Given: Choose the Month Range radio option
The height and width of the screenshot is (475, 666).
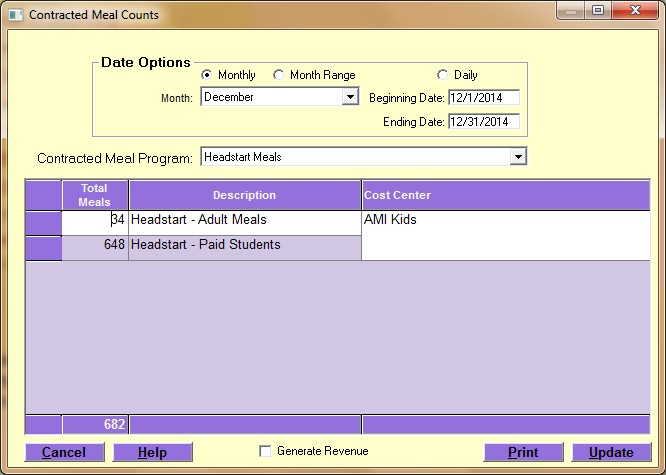Looking at the screenshot, I should pyautogui.click(x=279, y=75).
